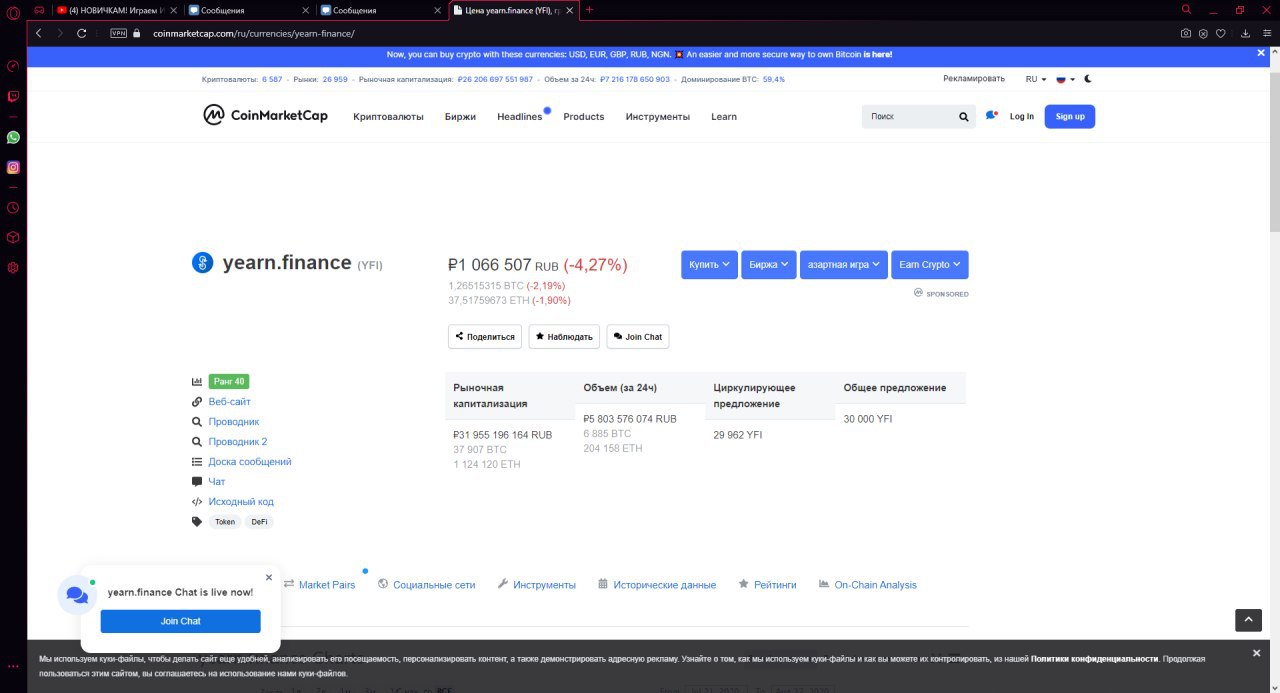Dismiss the blue promo banner
1280x693 pixels.
(x=1261, y=53)
